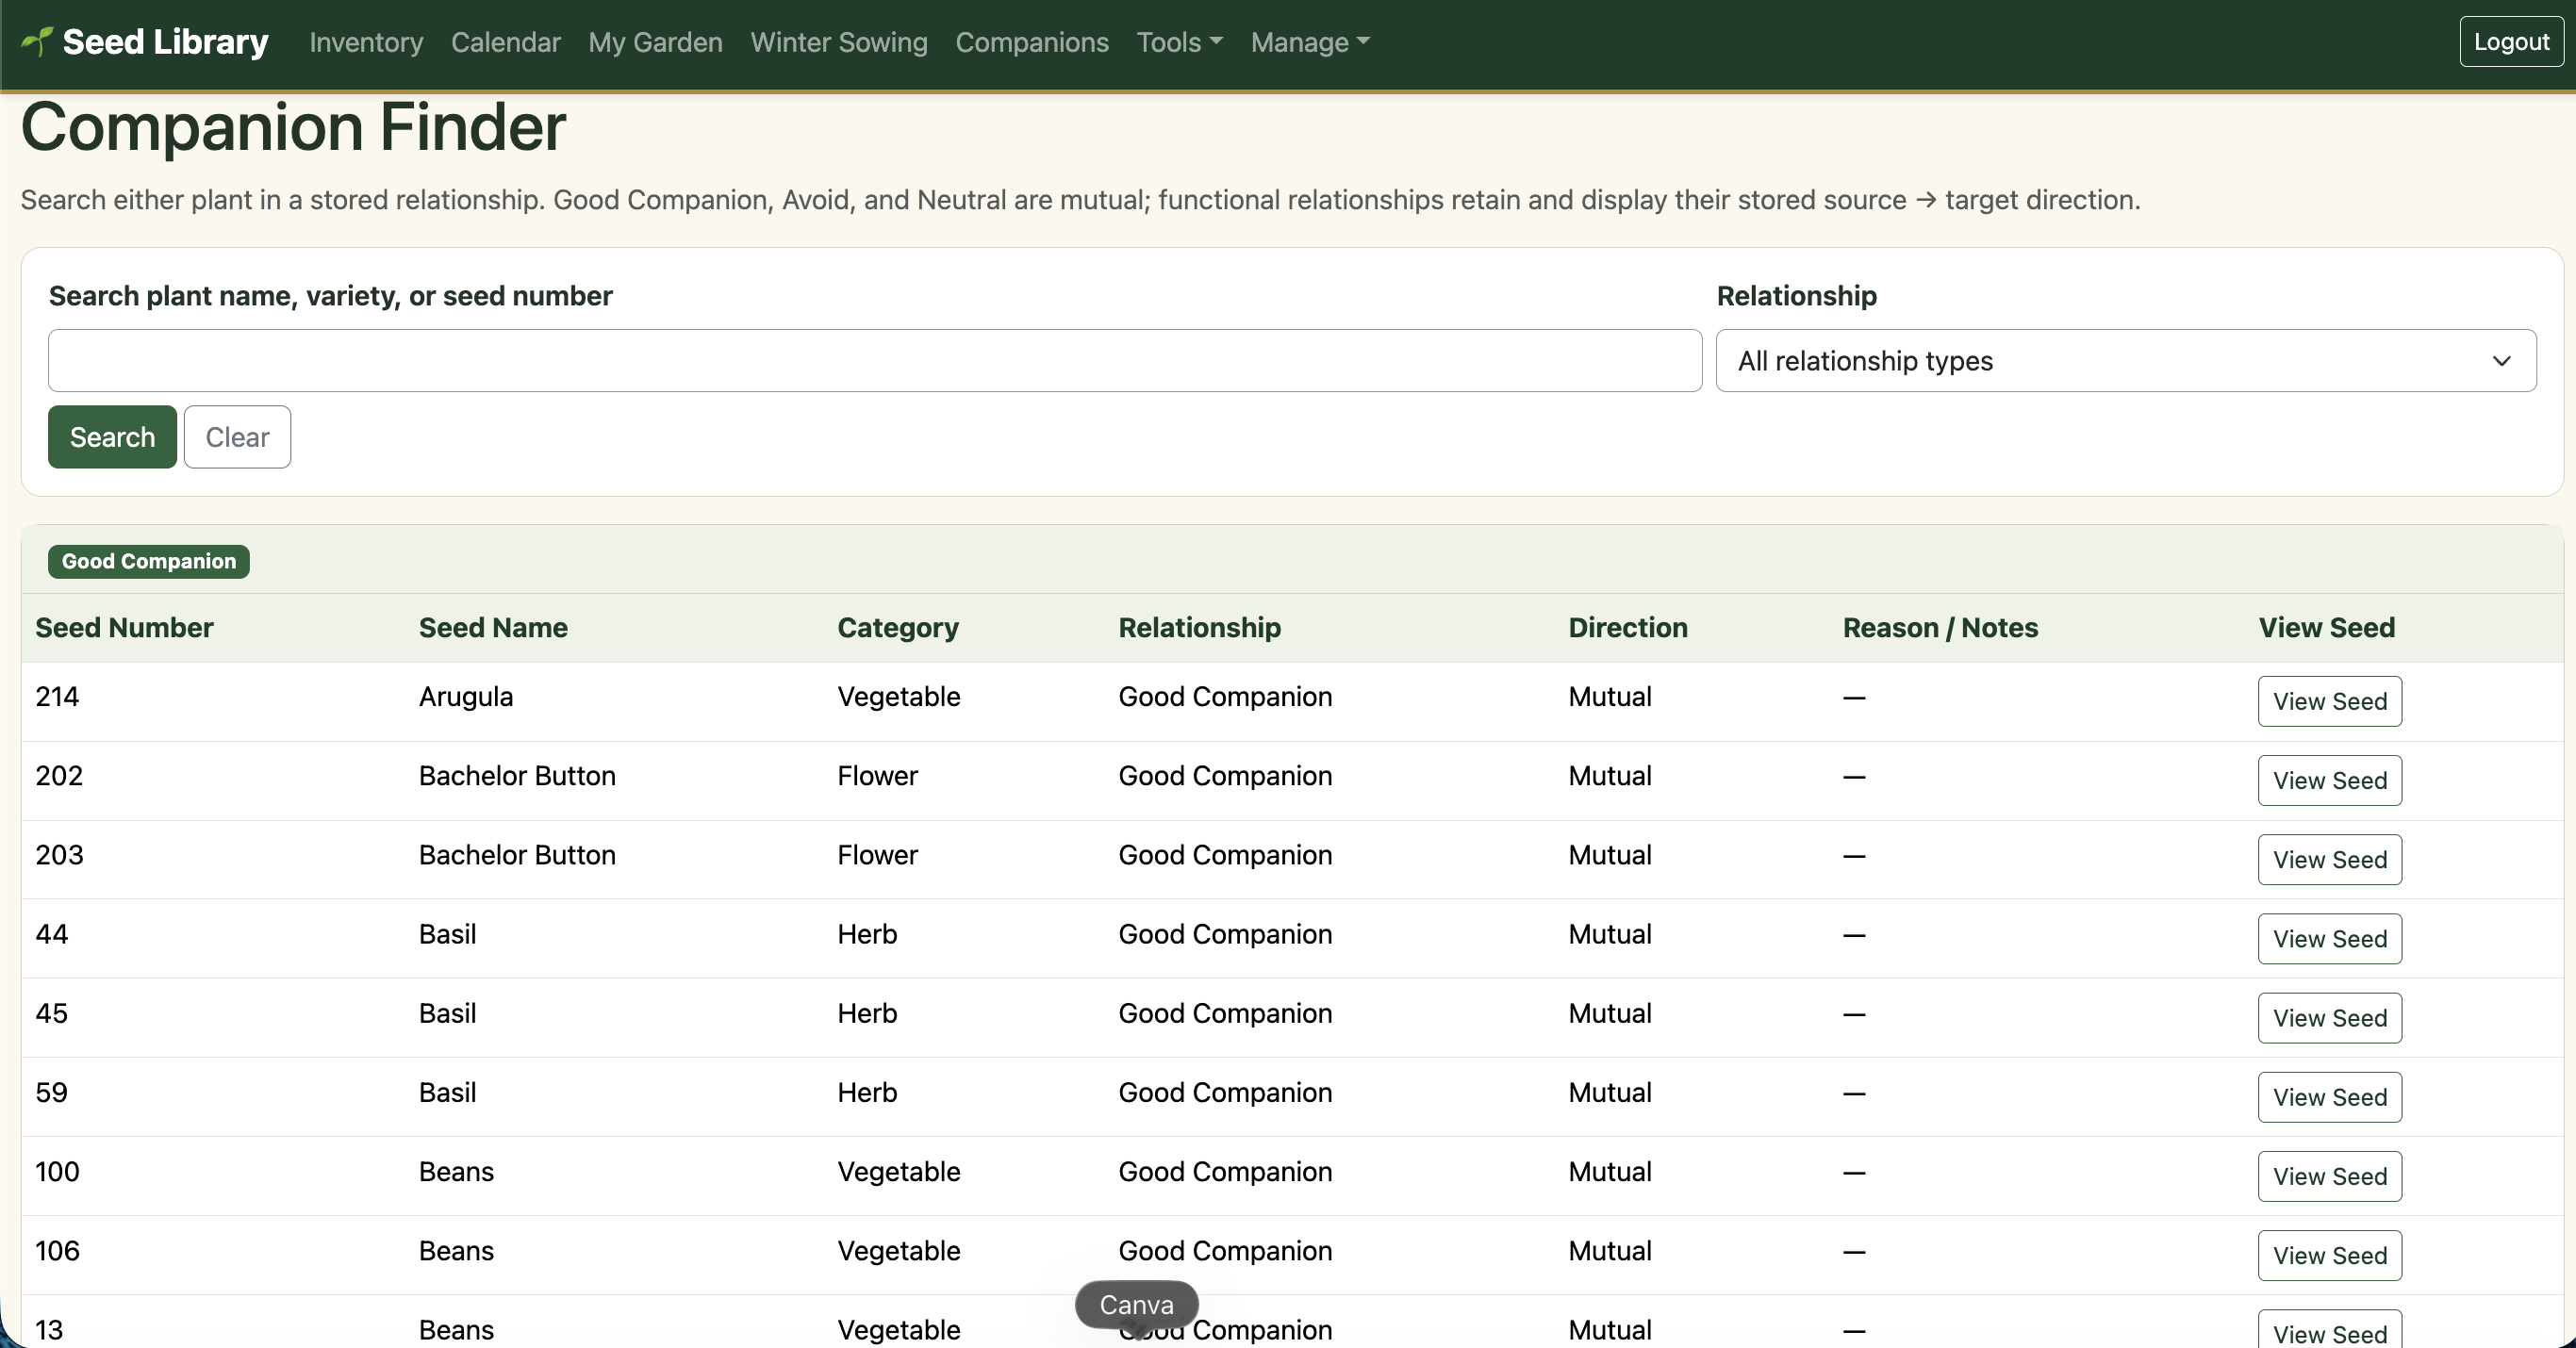Click Herb category in row 45
Image resolution: width=2576 pixels, height=1348 pixels.
click(867, 1013)
